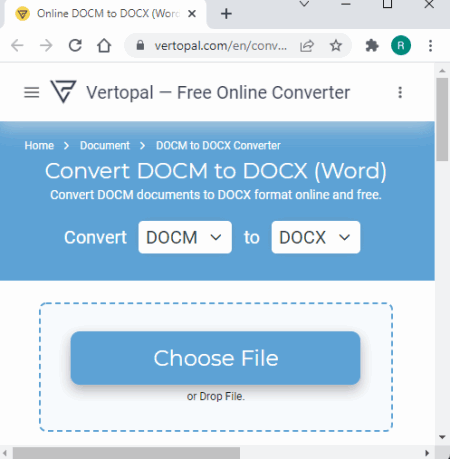Go forward in browser history
Viewport: 450px width, 459px height.
tap(46, 45)
